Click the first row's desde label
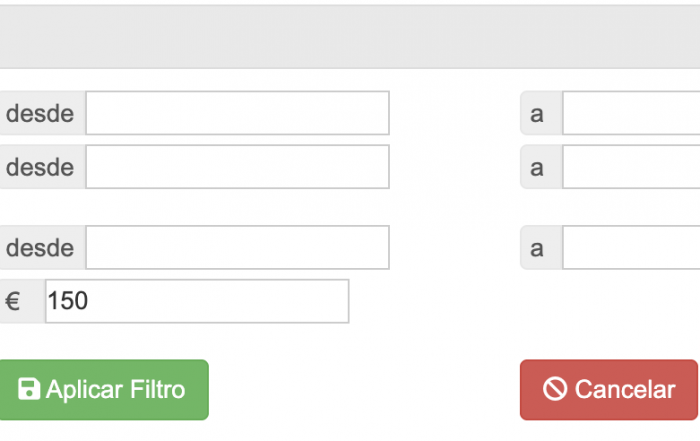This screenshot has width=700, height=441. pyautogui.click(x=40, y=114)
